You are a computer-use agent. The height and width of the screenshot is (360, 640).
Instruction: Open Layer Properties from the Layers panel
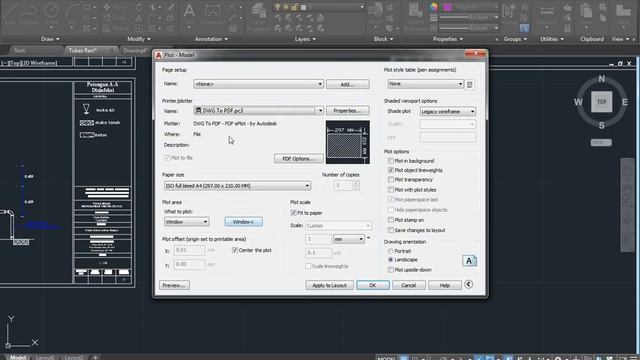[x=259, y=16]
